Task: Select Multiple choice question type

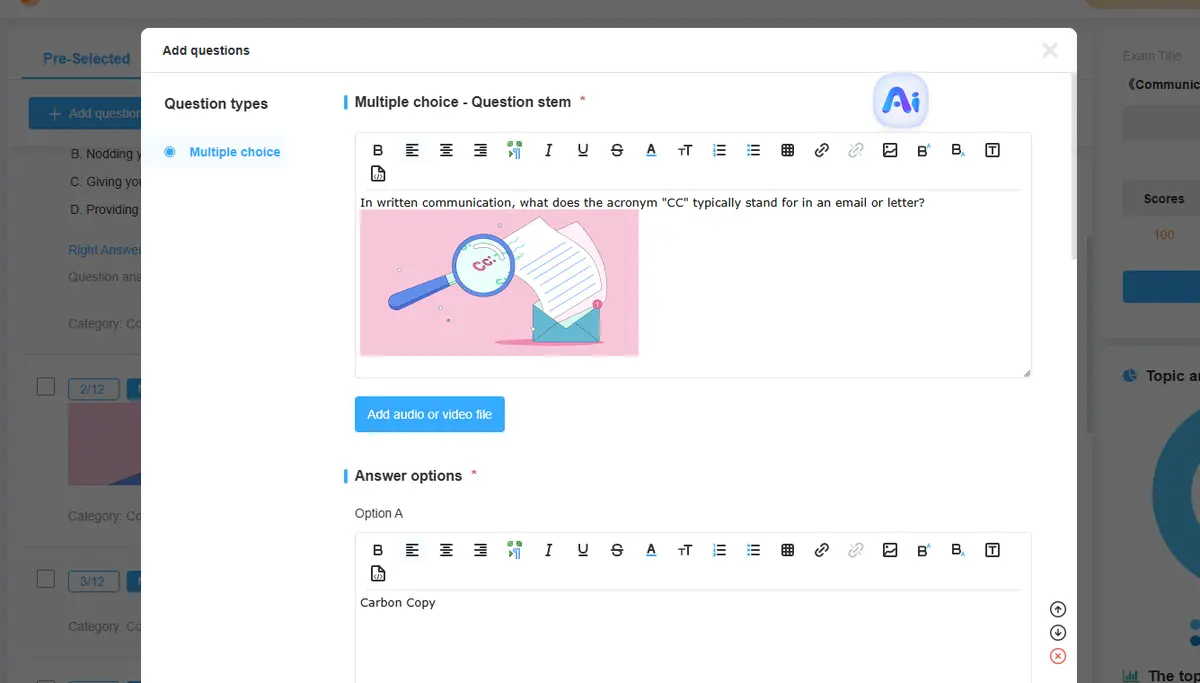Action: 222,152
